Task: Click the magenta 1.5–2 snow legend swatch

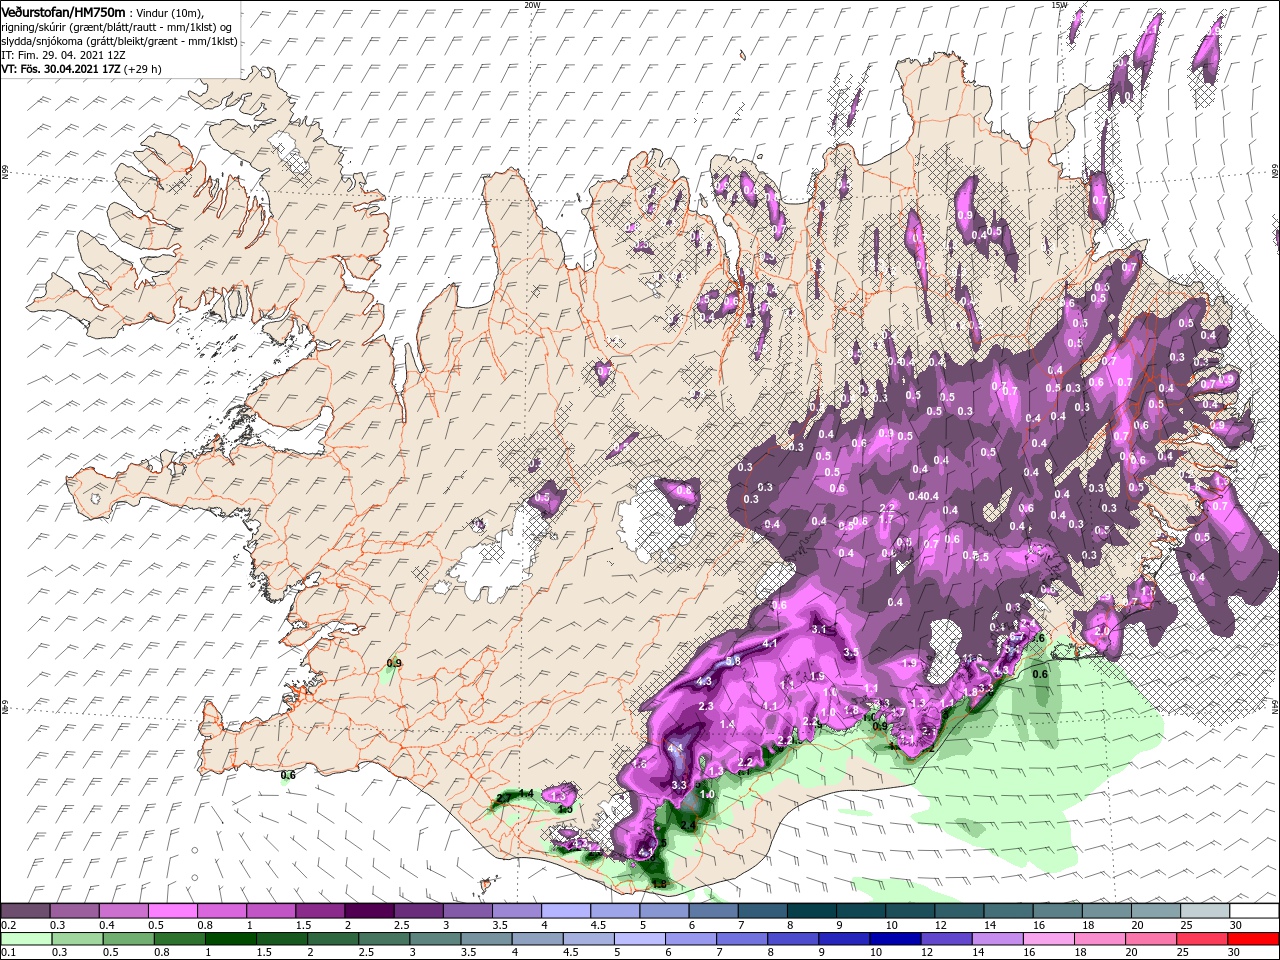Action: (319, 911)
